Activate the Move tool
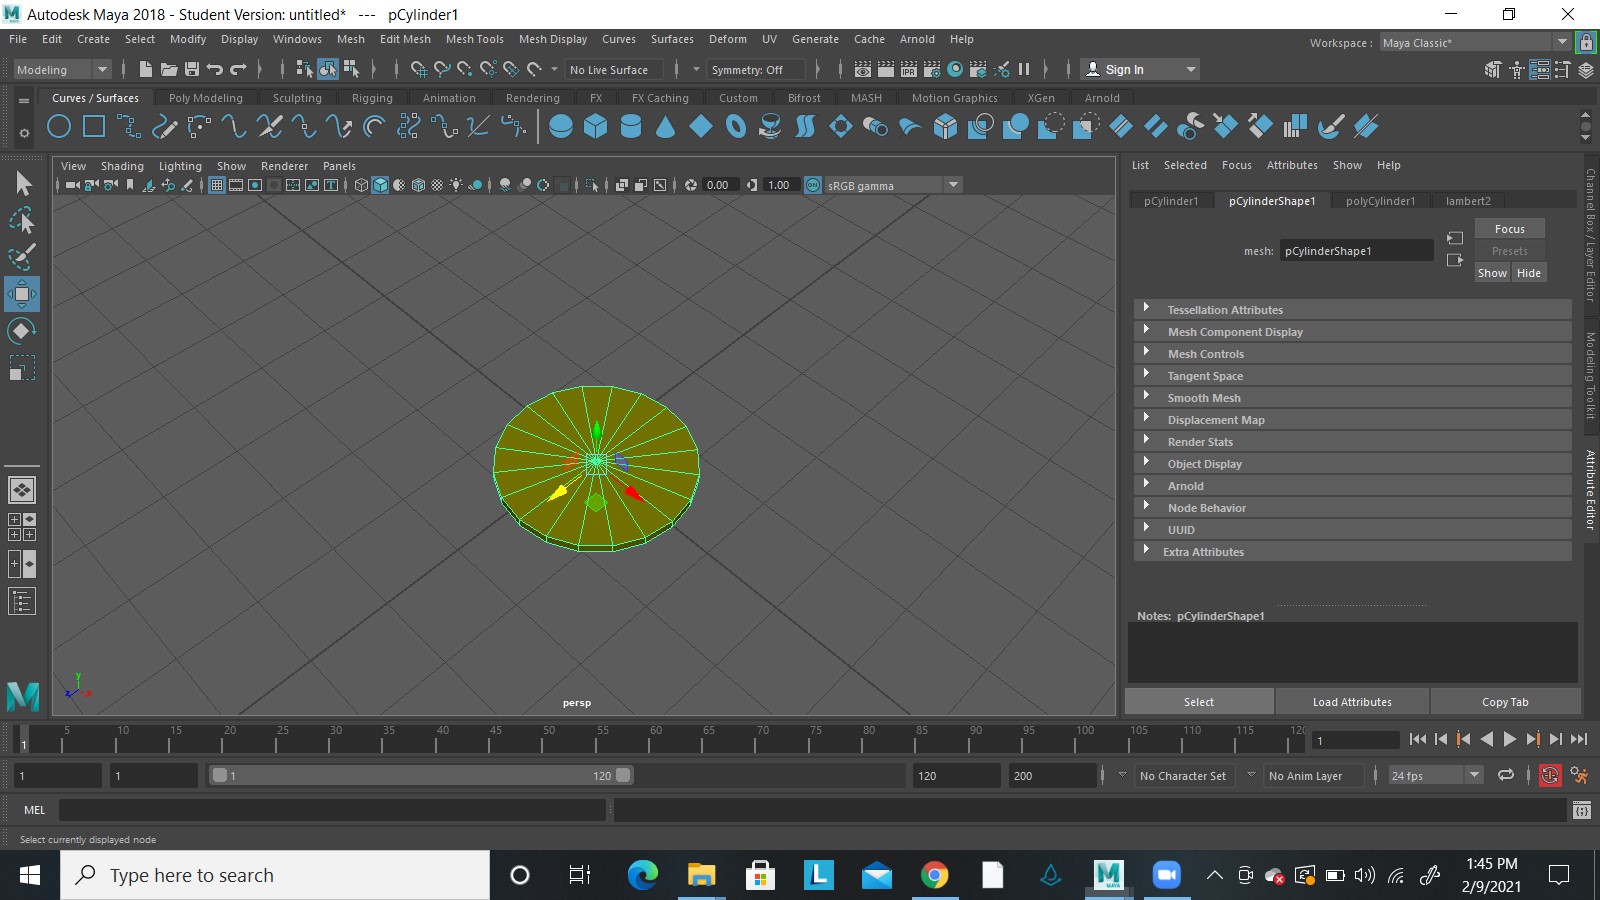Image resolution: width=1600 pixels, height=900 pixels. tap(22, 294)
